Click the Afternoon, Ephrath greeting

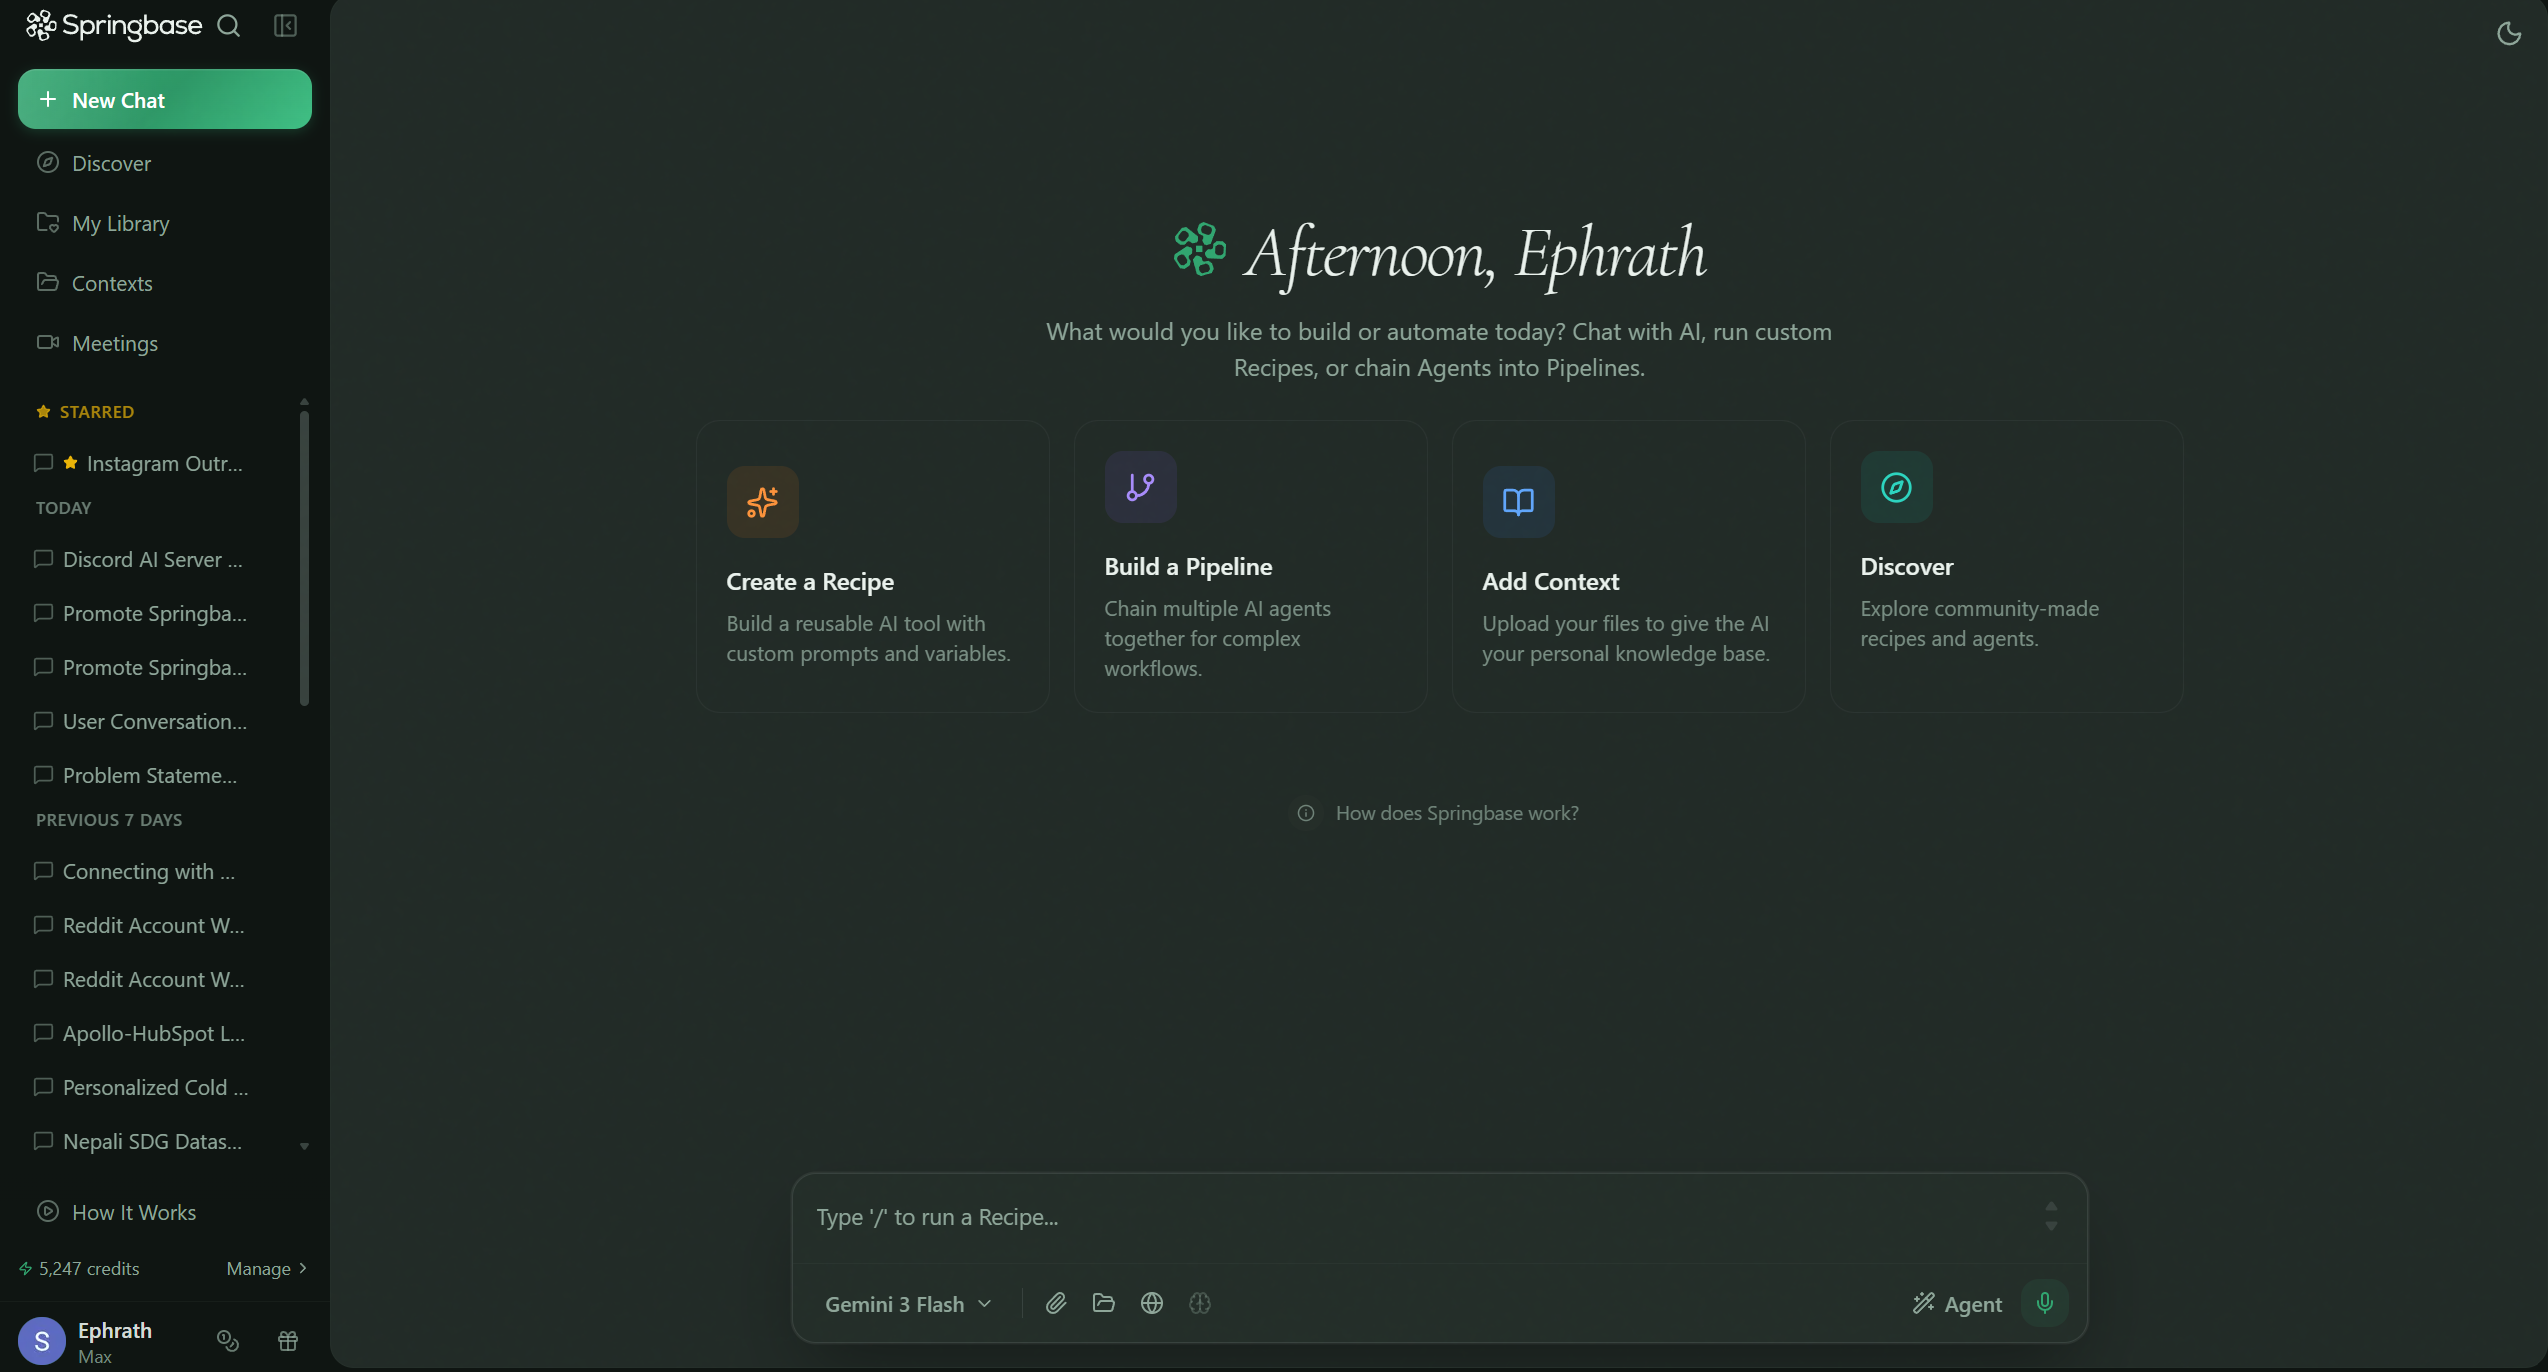click(1476, 255)
